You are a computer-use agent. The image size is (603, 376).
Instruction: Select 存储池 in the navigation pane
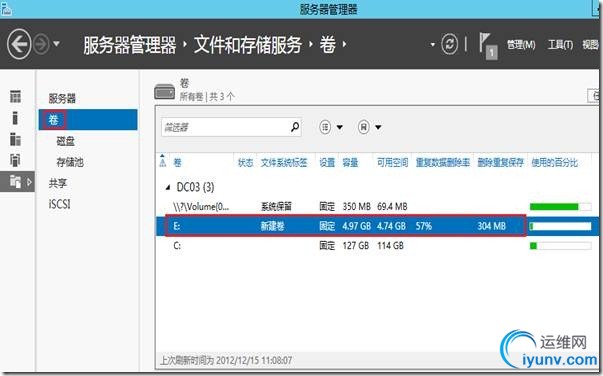pos(70,162)
